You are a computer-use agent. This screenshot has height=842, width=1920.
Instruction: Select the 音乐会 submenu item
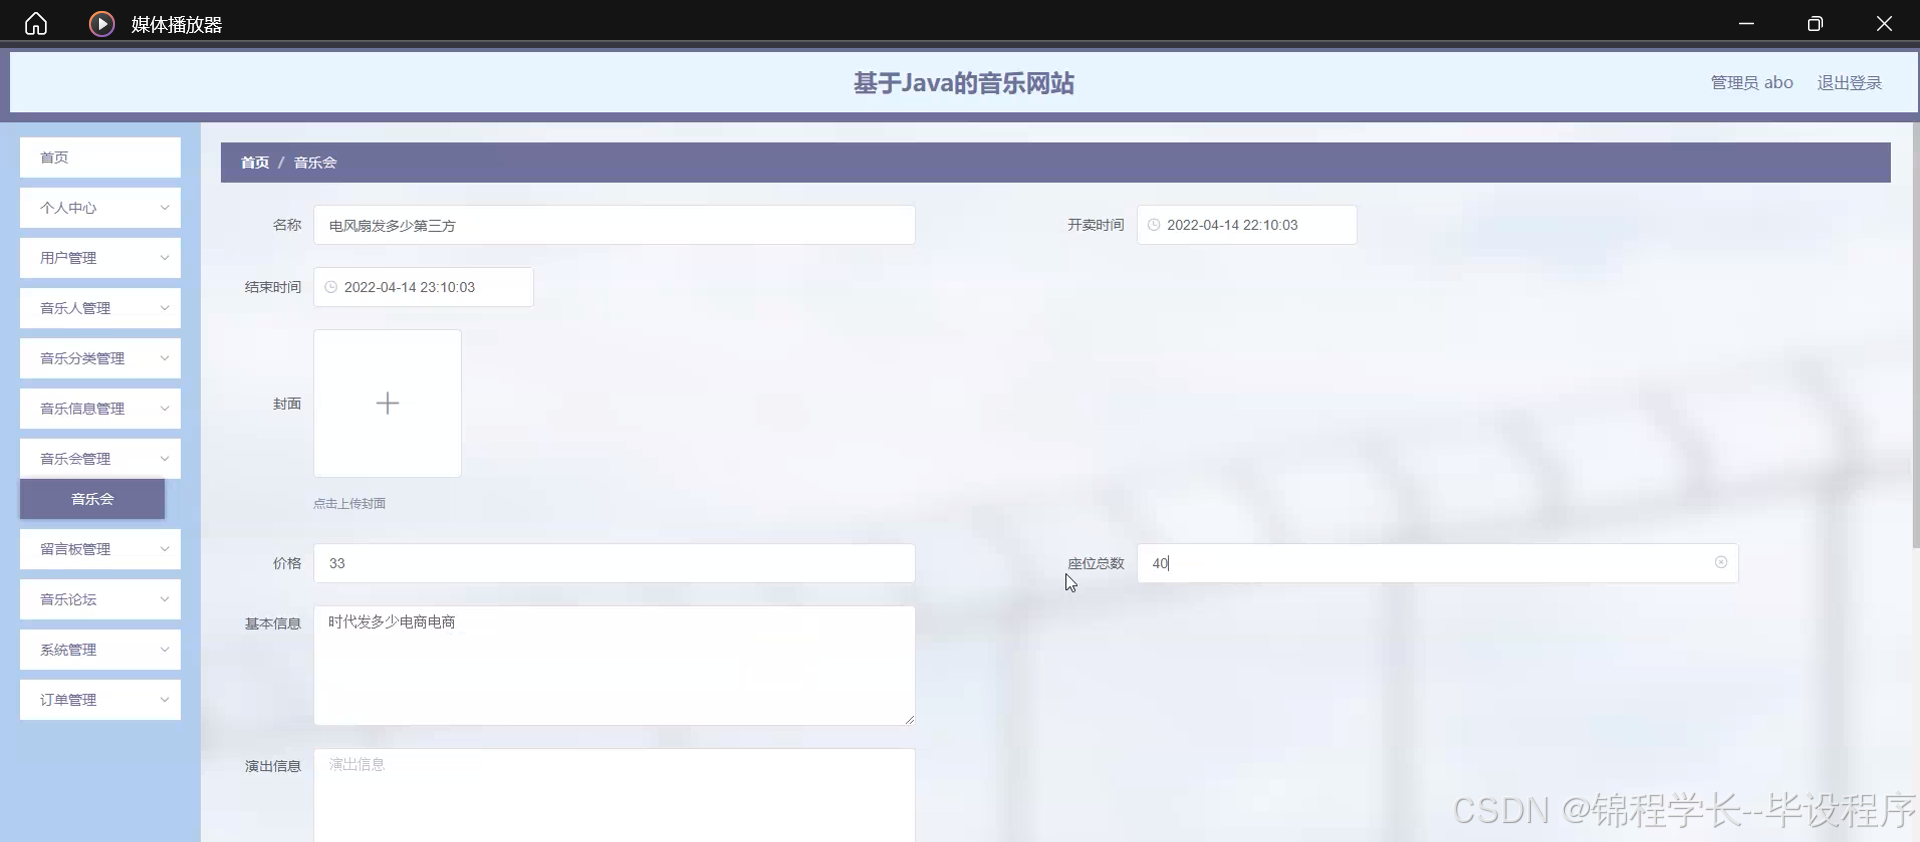point(92,499)
